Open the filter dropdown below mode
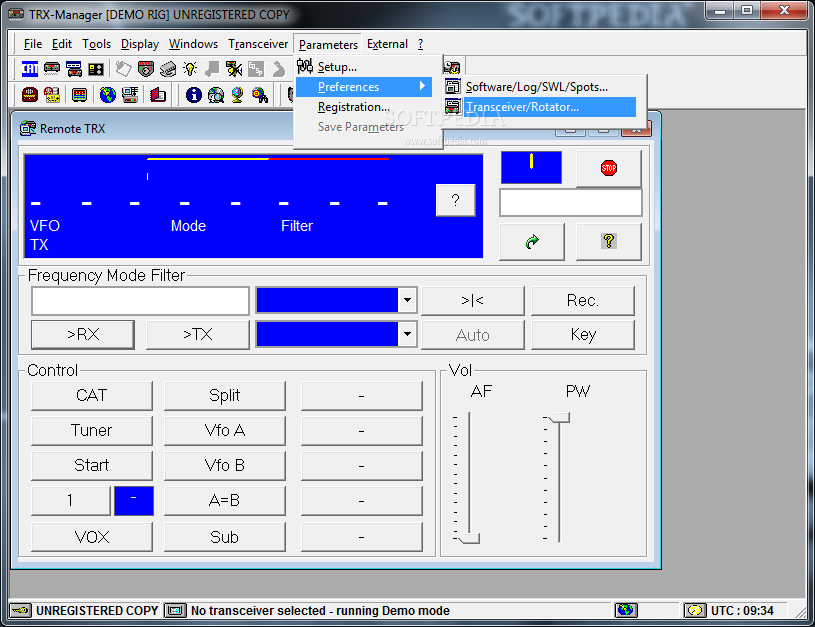The image size is (815, 627). click(407, 334)
